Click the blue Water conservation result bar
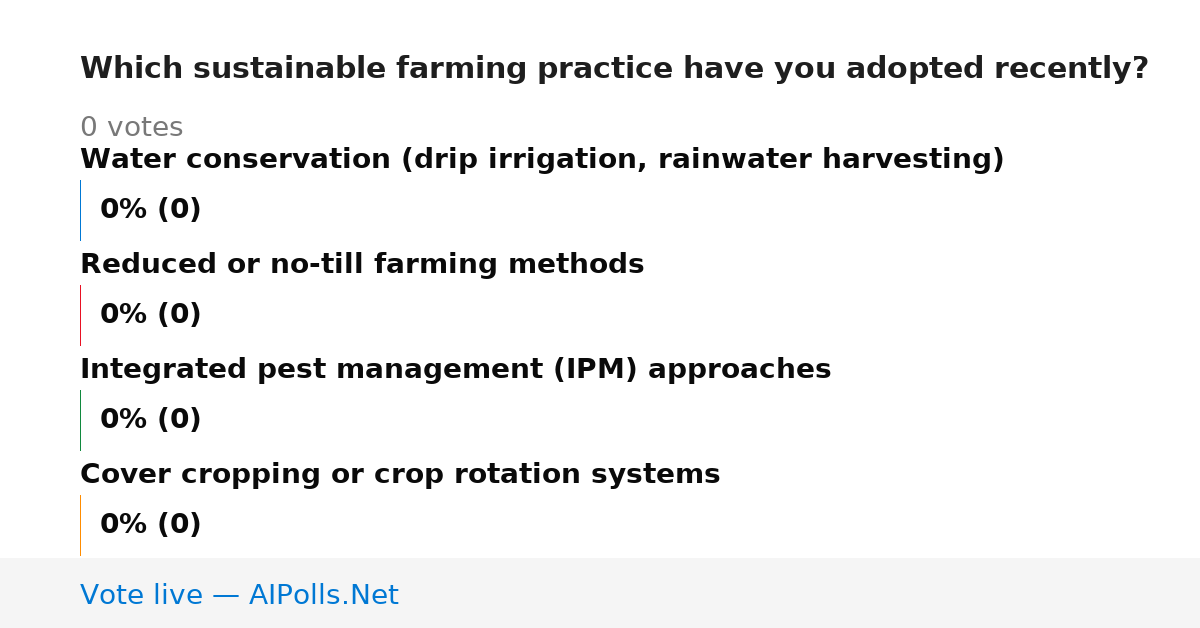The image size is (1200, 628). tap(80, 210)
